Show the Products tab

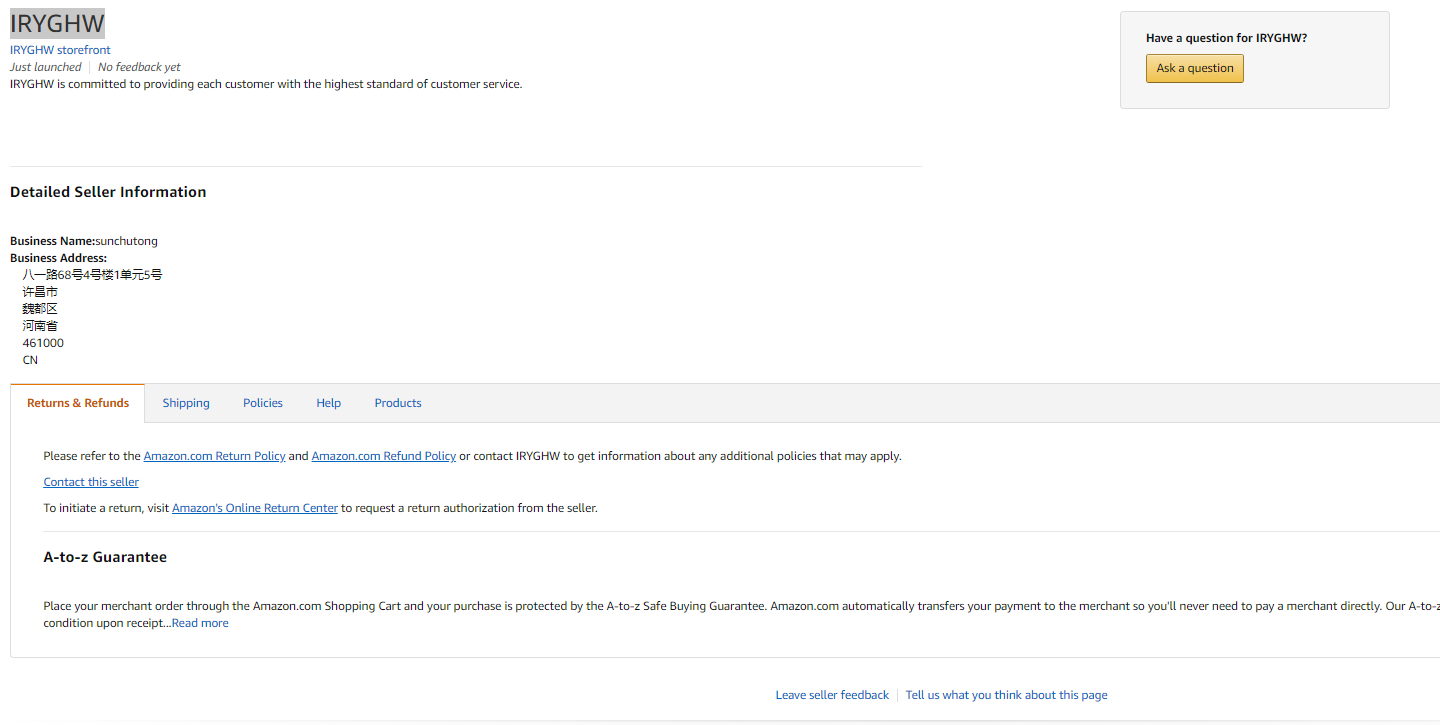click(x=398, y=403)
